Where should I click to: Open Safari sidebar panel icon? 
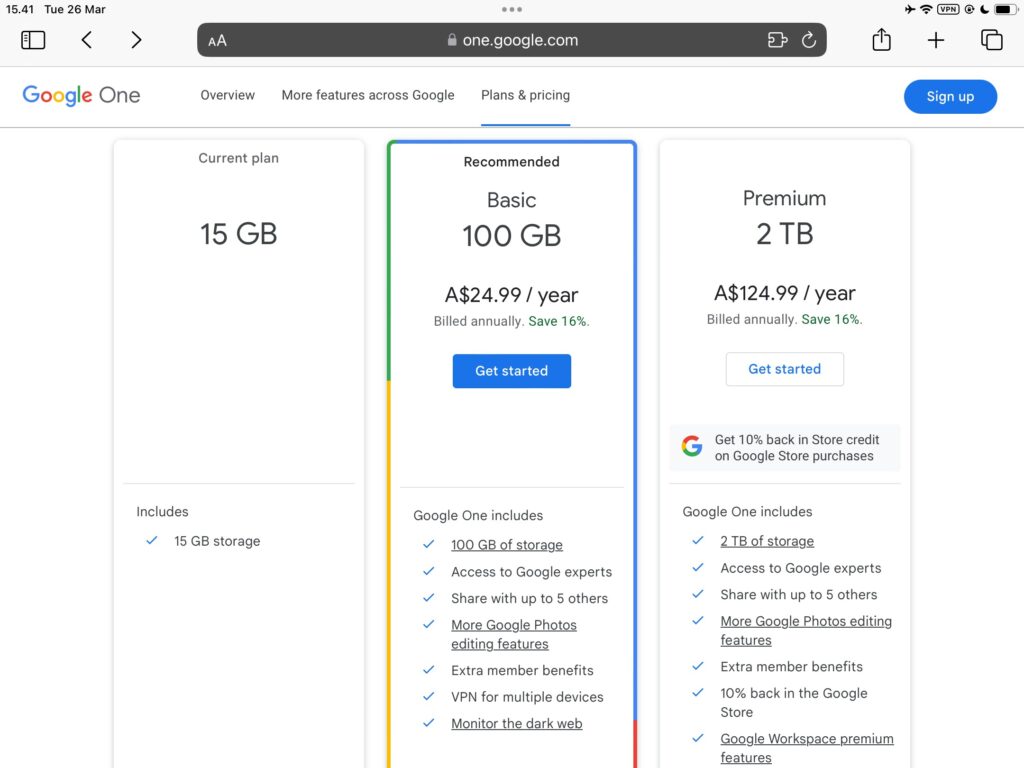[x=33, y=40]
